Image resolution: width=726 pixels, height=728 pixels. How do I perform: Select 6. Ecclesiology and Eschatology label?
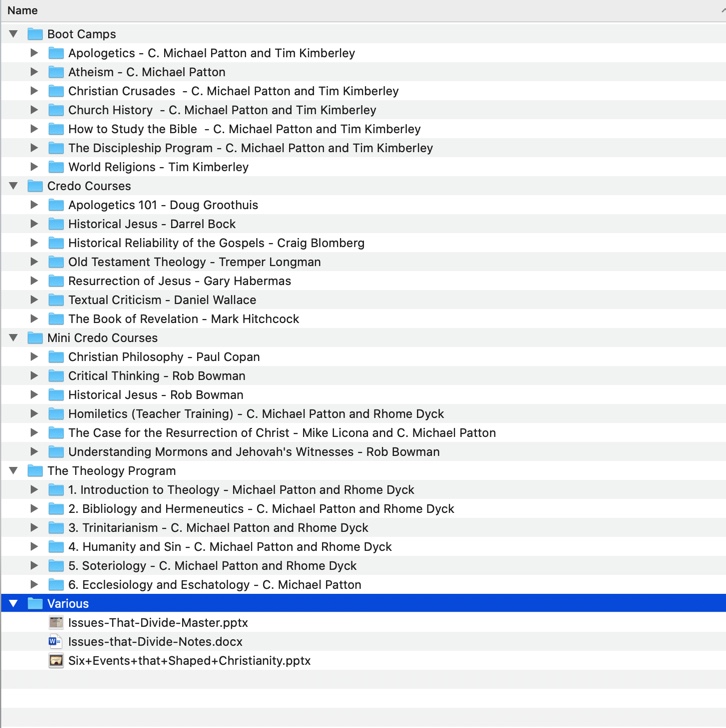[214, 584]
